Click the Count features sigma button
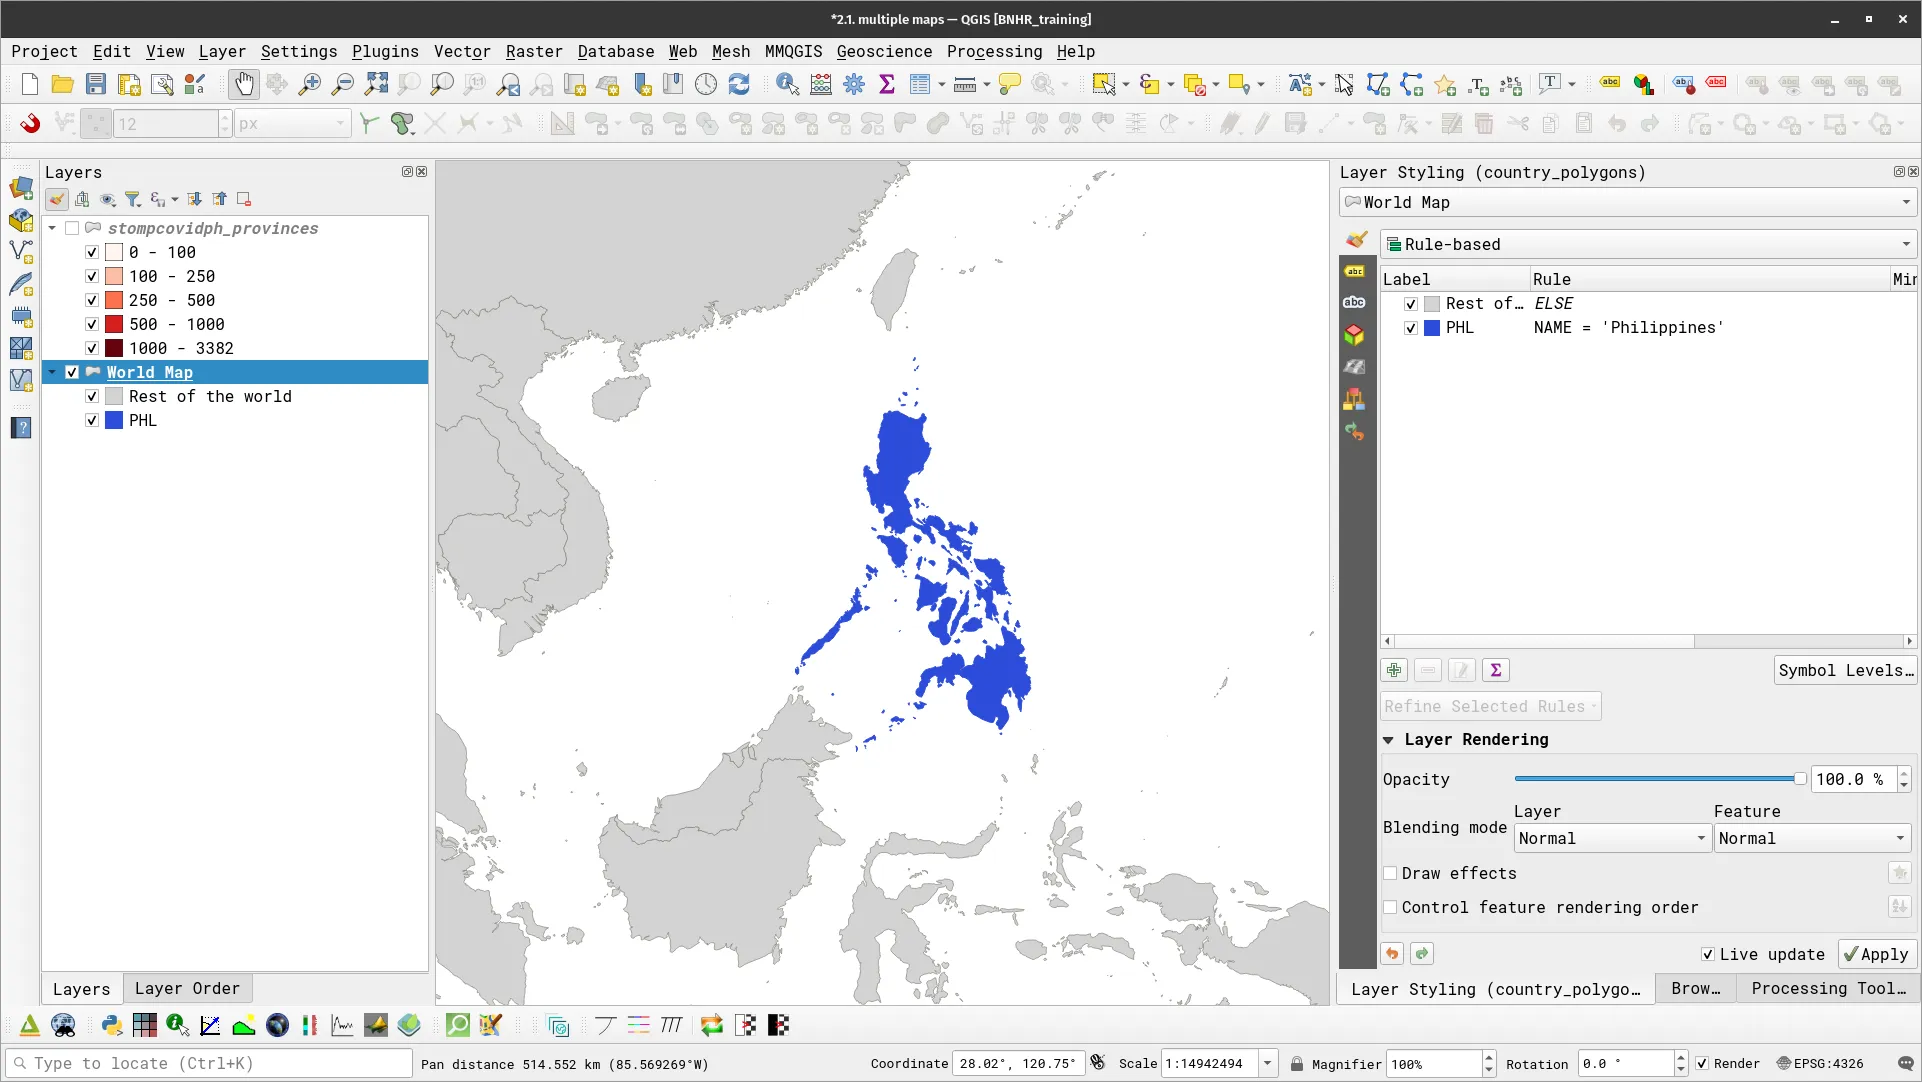 pyautogui.click(x=1496, y=670)
